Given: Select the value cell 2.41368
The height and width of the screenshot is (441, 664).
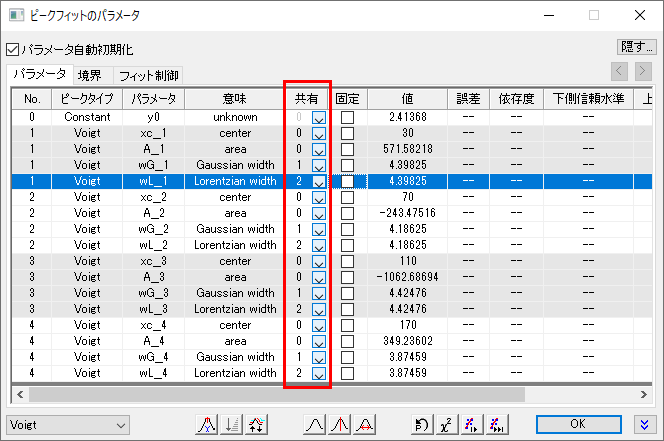Looking at the screenshot, I should pos(407,117).
